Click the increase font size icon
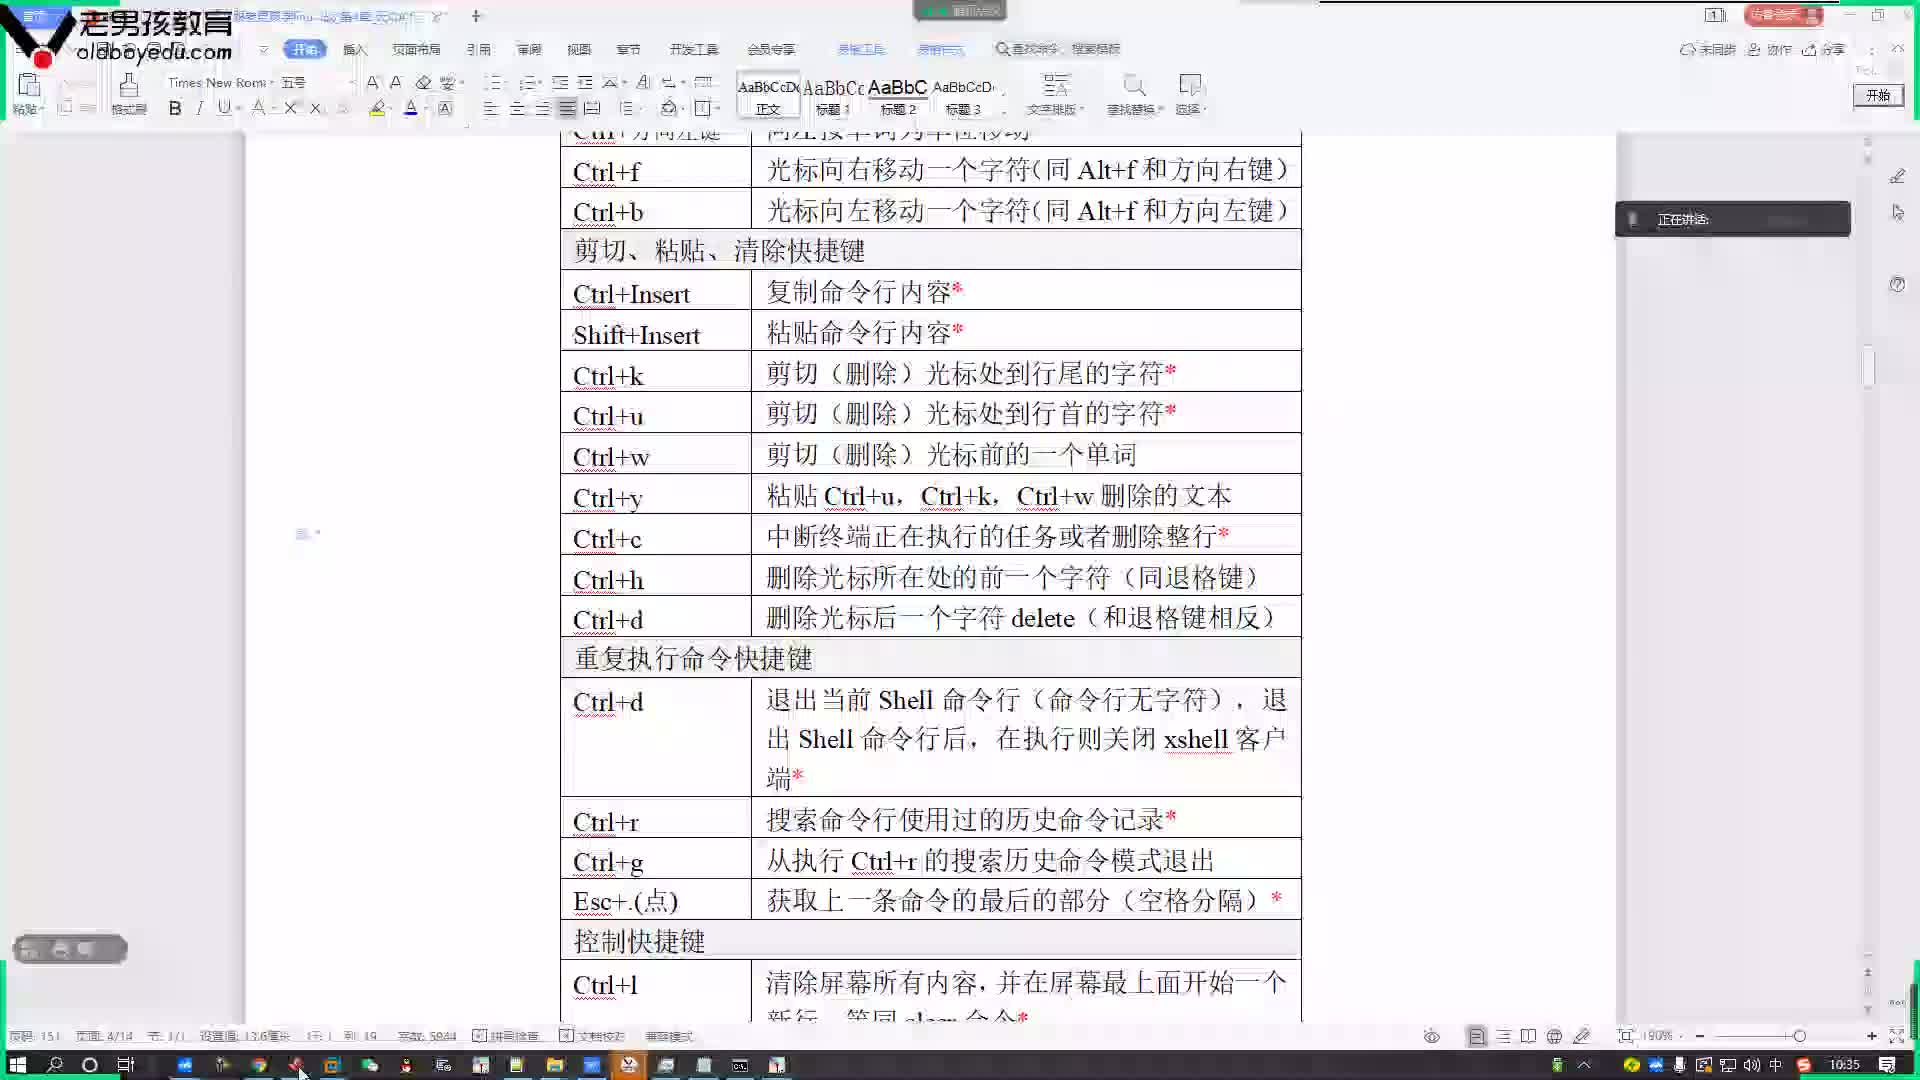This screenshot has height=1080, width=1920. pos(372,82)
